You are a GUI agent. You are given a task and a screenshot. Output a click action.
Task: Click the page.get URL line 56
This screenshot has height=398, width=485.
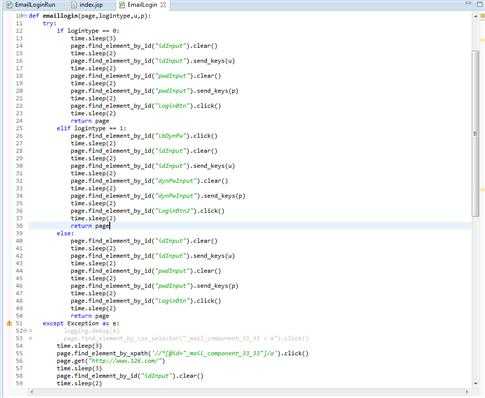point(111,361)
